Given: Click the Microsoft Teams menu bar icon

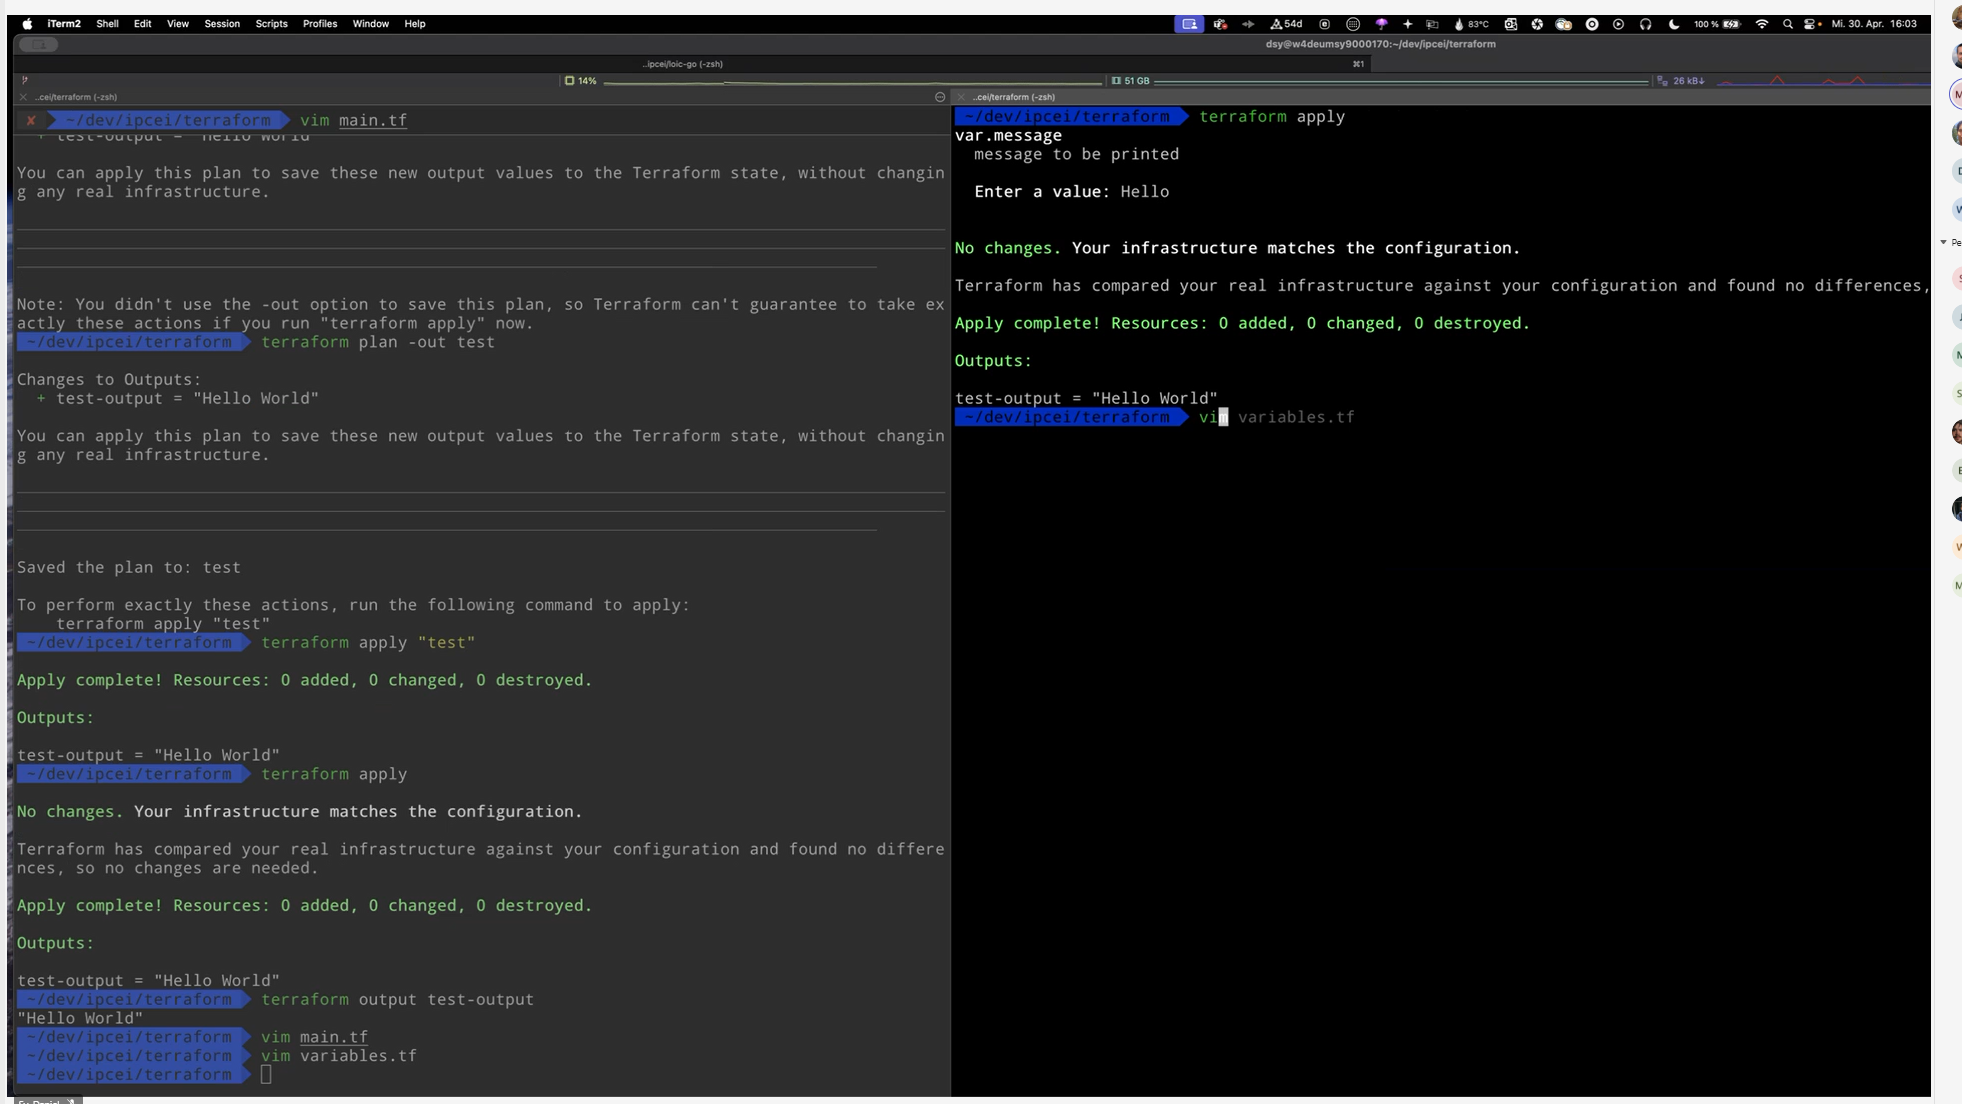Looking at the screenshot, I should tap(1220, 24).
